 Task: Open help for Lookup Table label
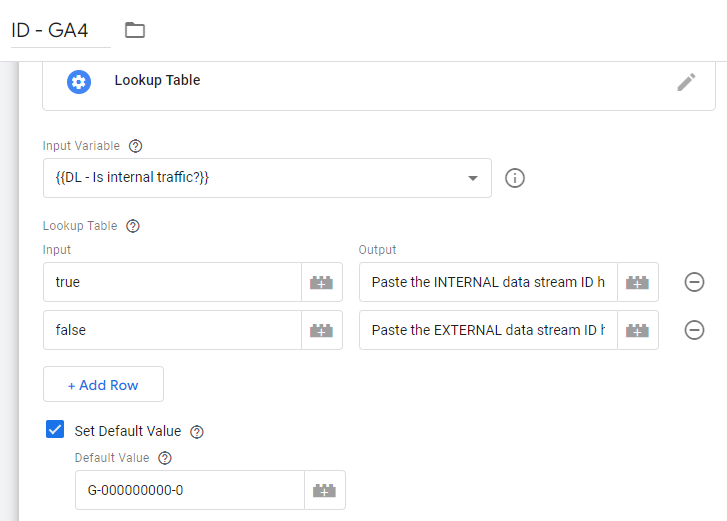point(133,226)
